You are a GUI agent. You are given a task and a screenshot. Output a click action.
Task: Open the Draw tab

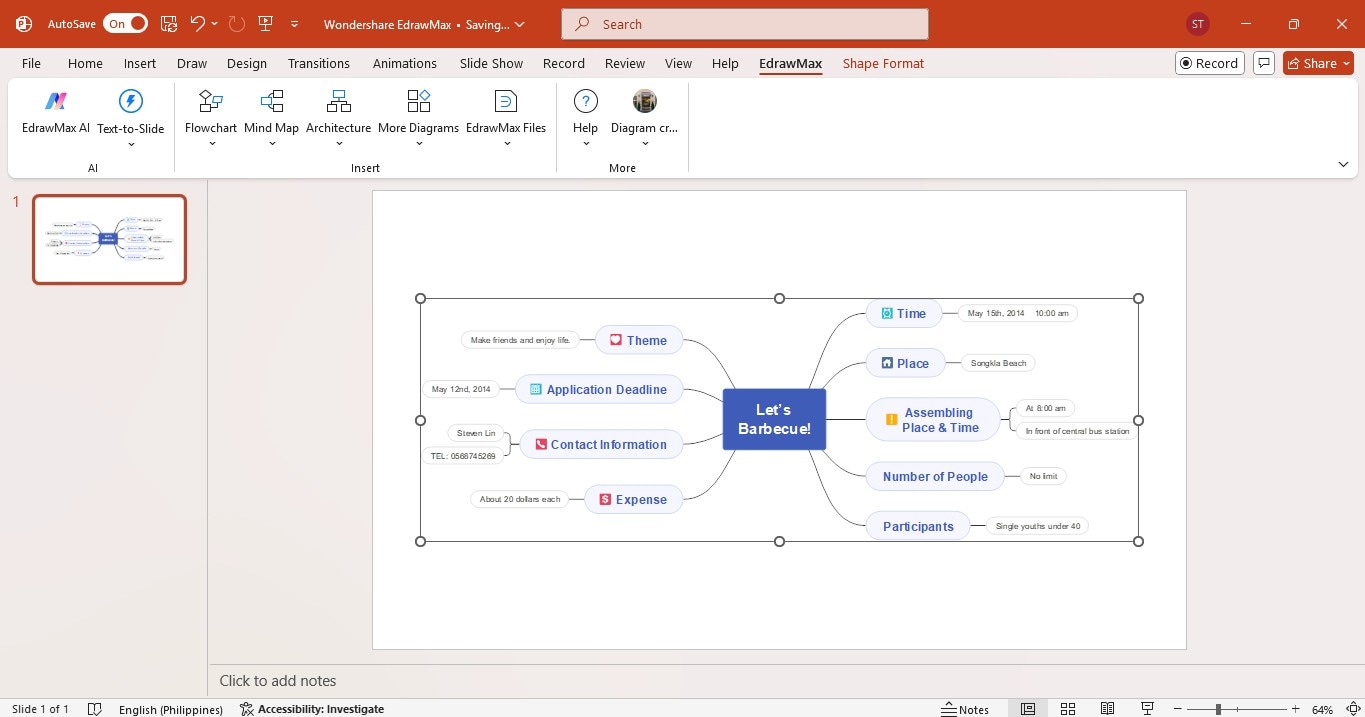(x=192, y=63)
